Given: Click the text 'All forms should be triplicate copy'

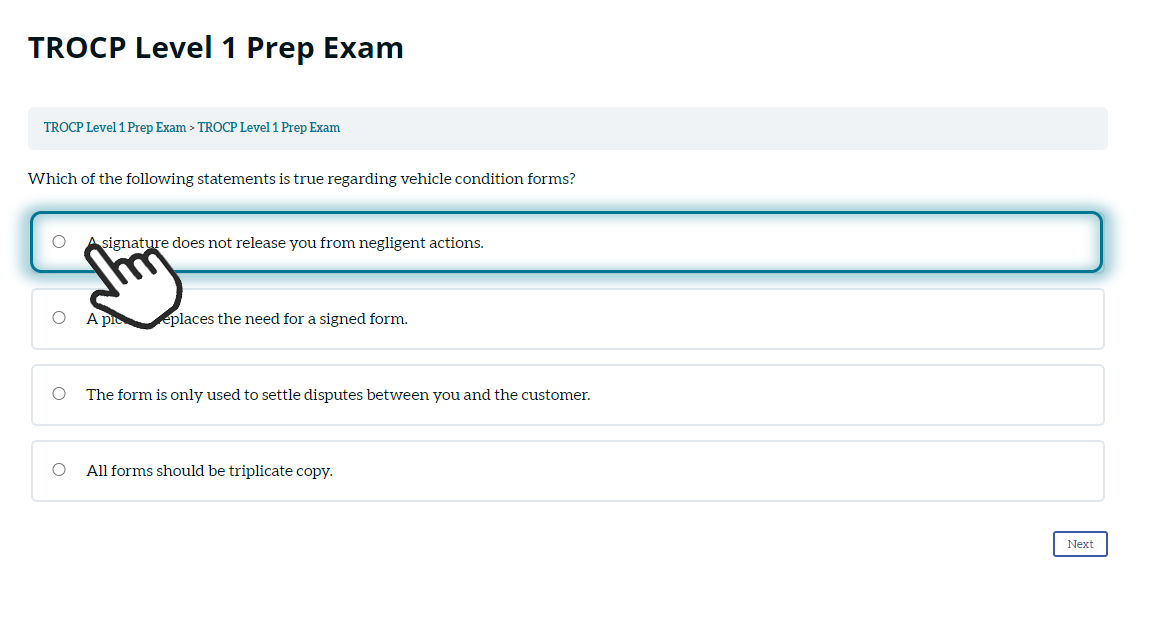Looking at the screenshot, I should 209,471.
